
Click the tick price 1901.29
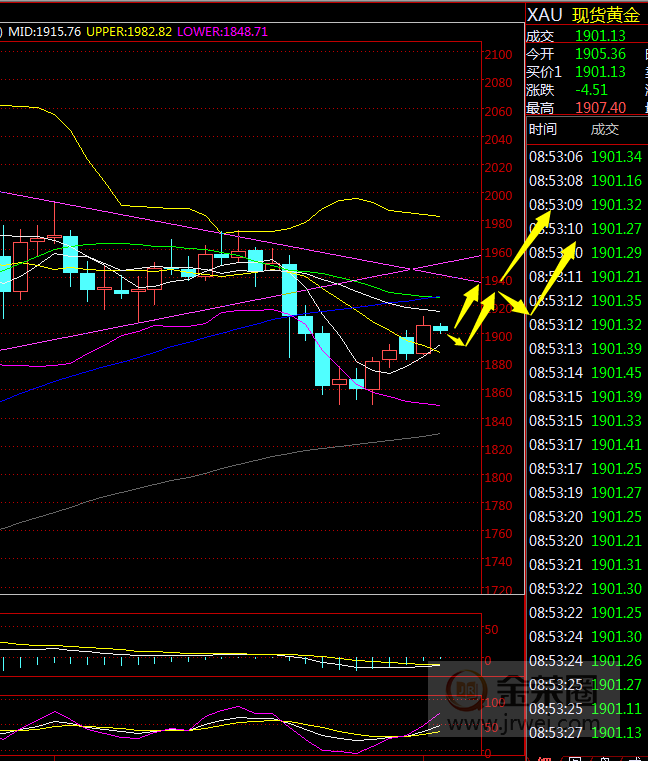[x=616, y=253]
